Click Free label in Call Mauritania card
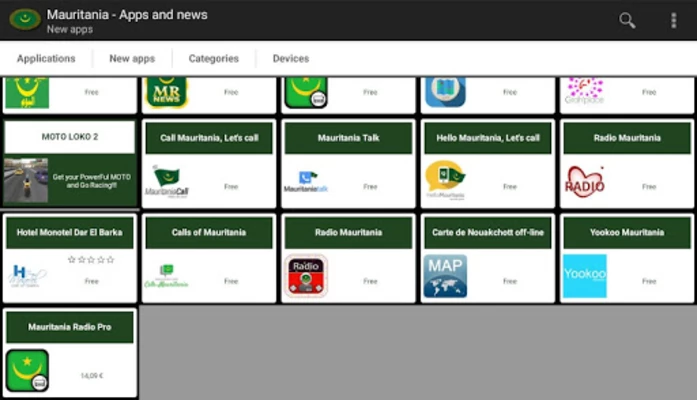Screen dimensions: 697x400 pos(231,187)
